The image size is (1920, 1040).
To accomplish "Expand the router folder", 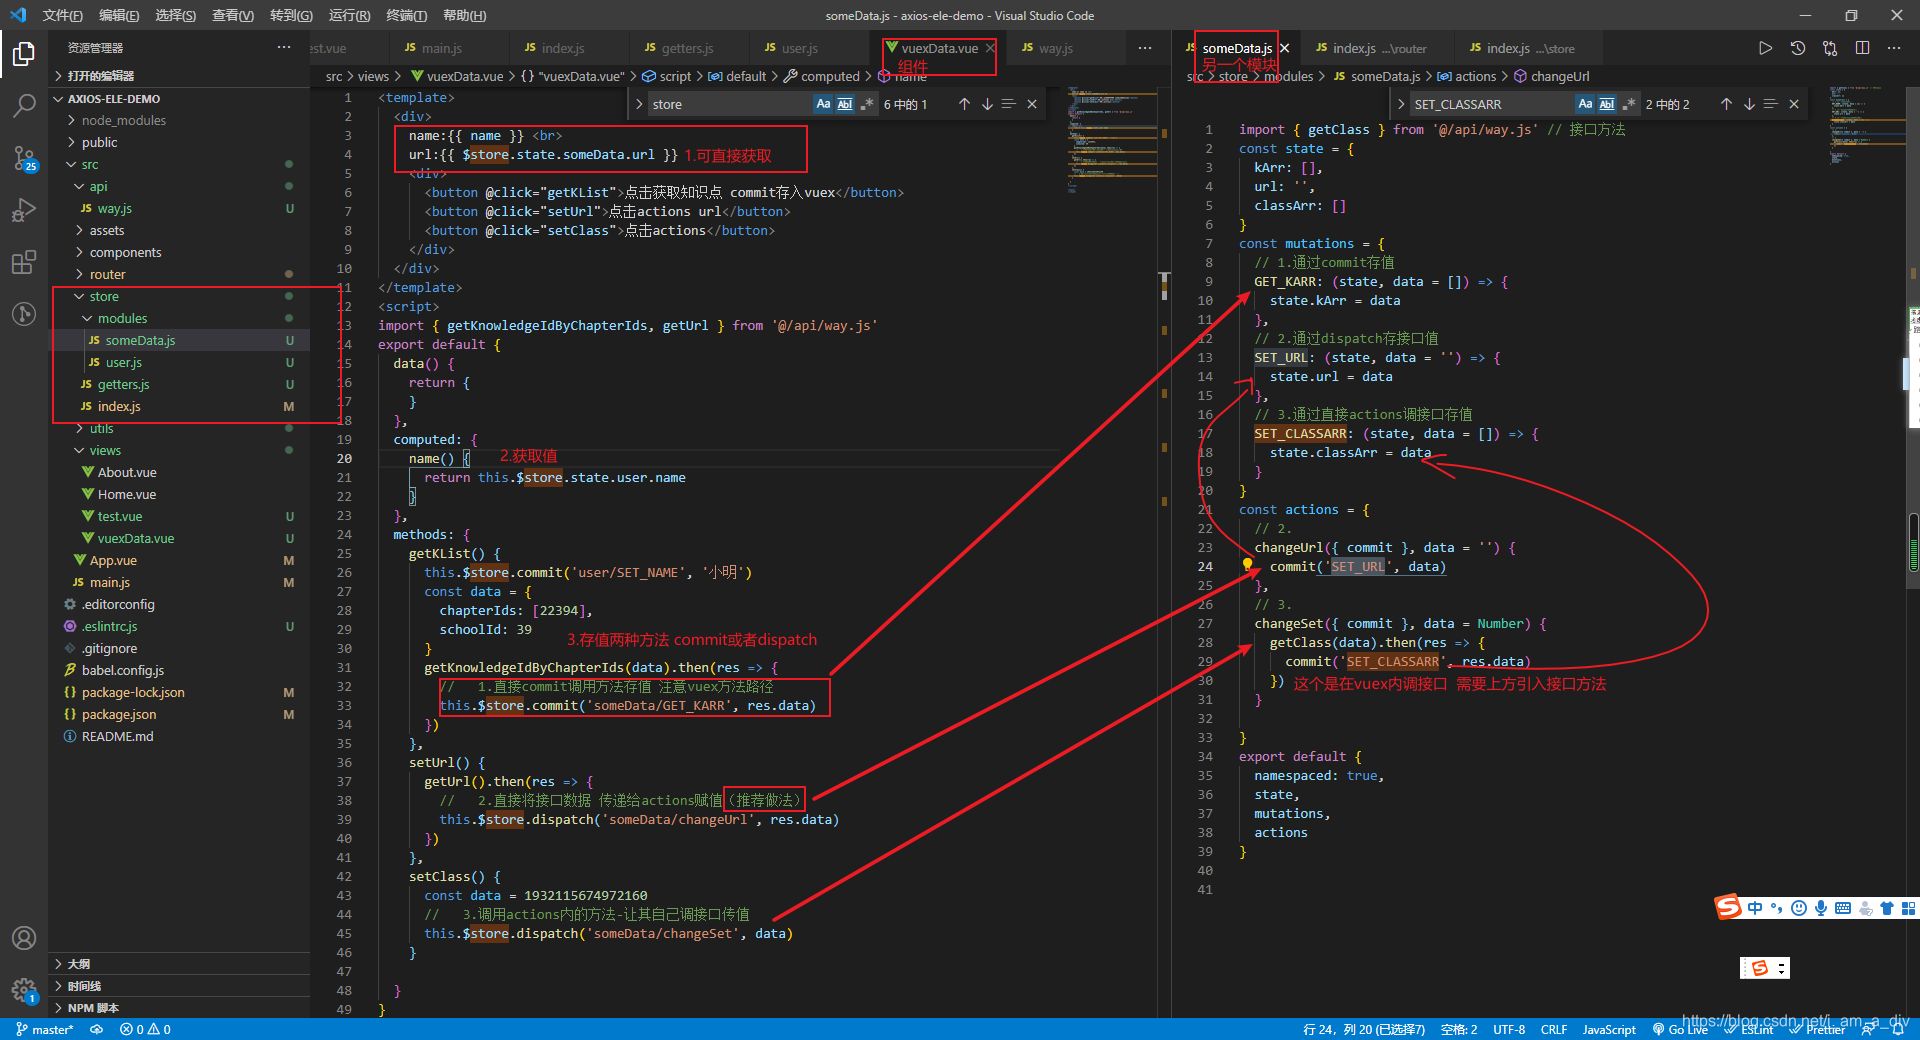I will point(80,275).
